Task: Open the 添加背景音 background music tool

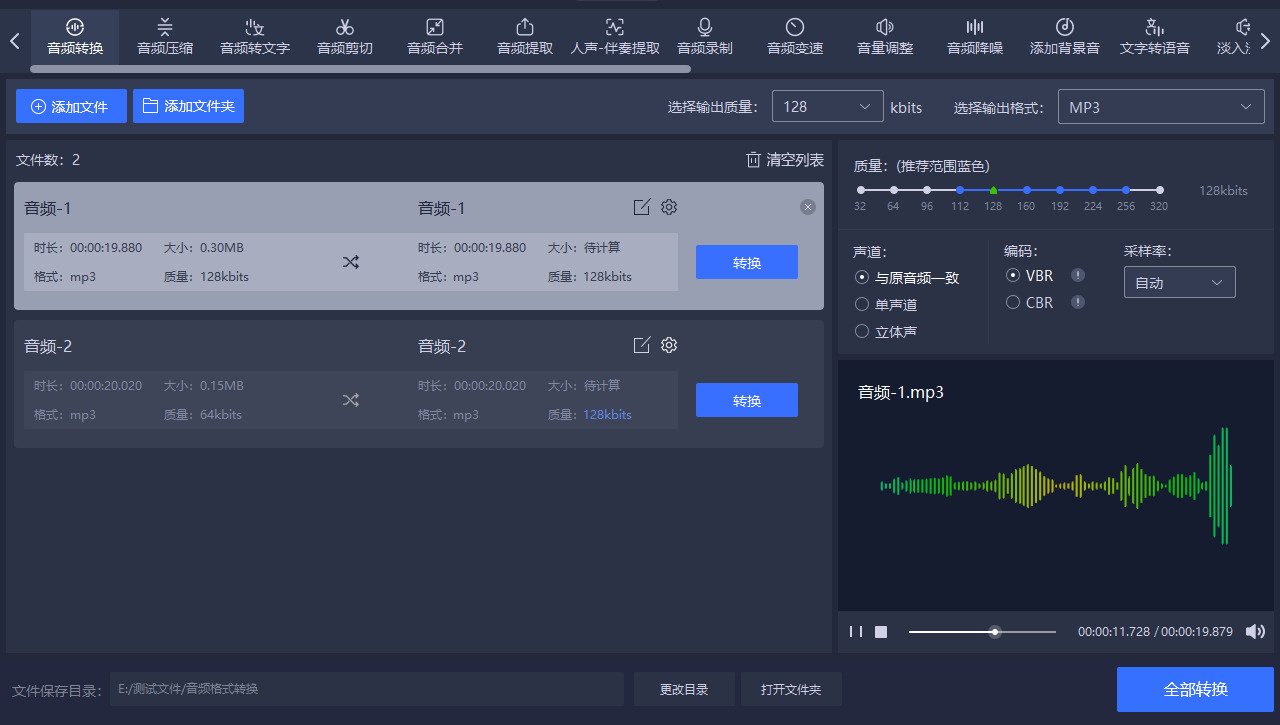Action: point(1065,36)
